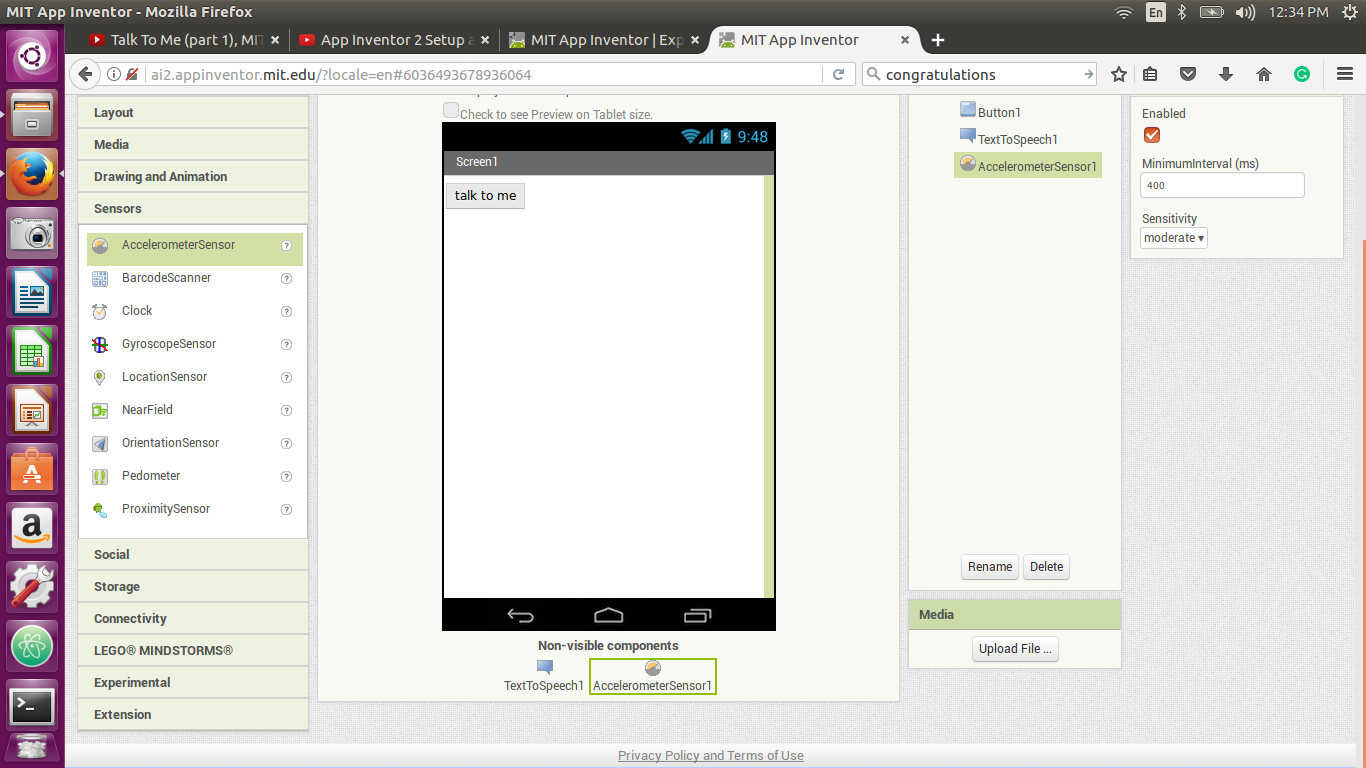Screen dimensions: 1366x768
Task: Open the Firefox hamburger menu
Action: pos(1344,74)
